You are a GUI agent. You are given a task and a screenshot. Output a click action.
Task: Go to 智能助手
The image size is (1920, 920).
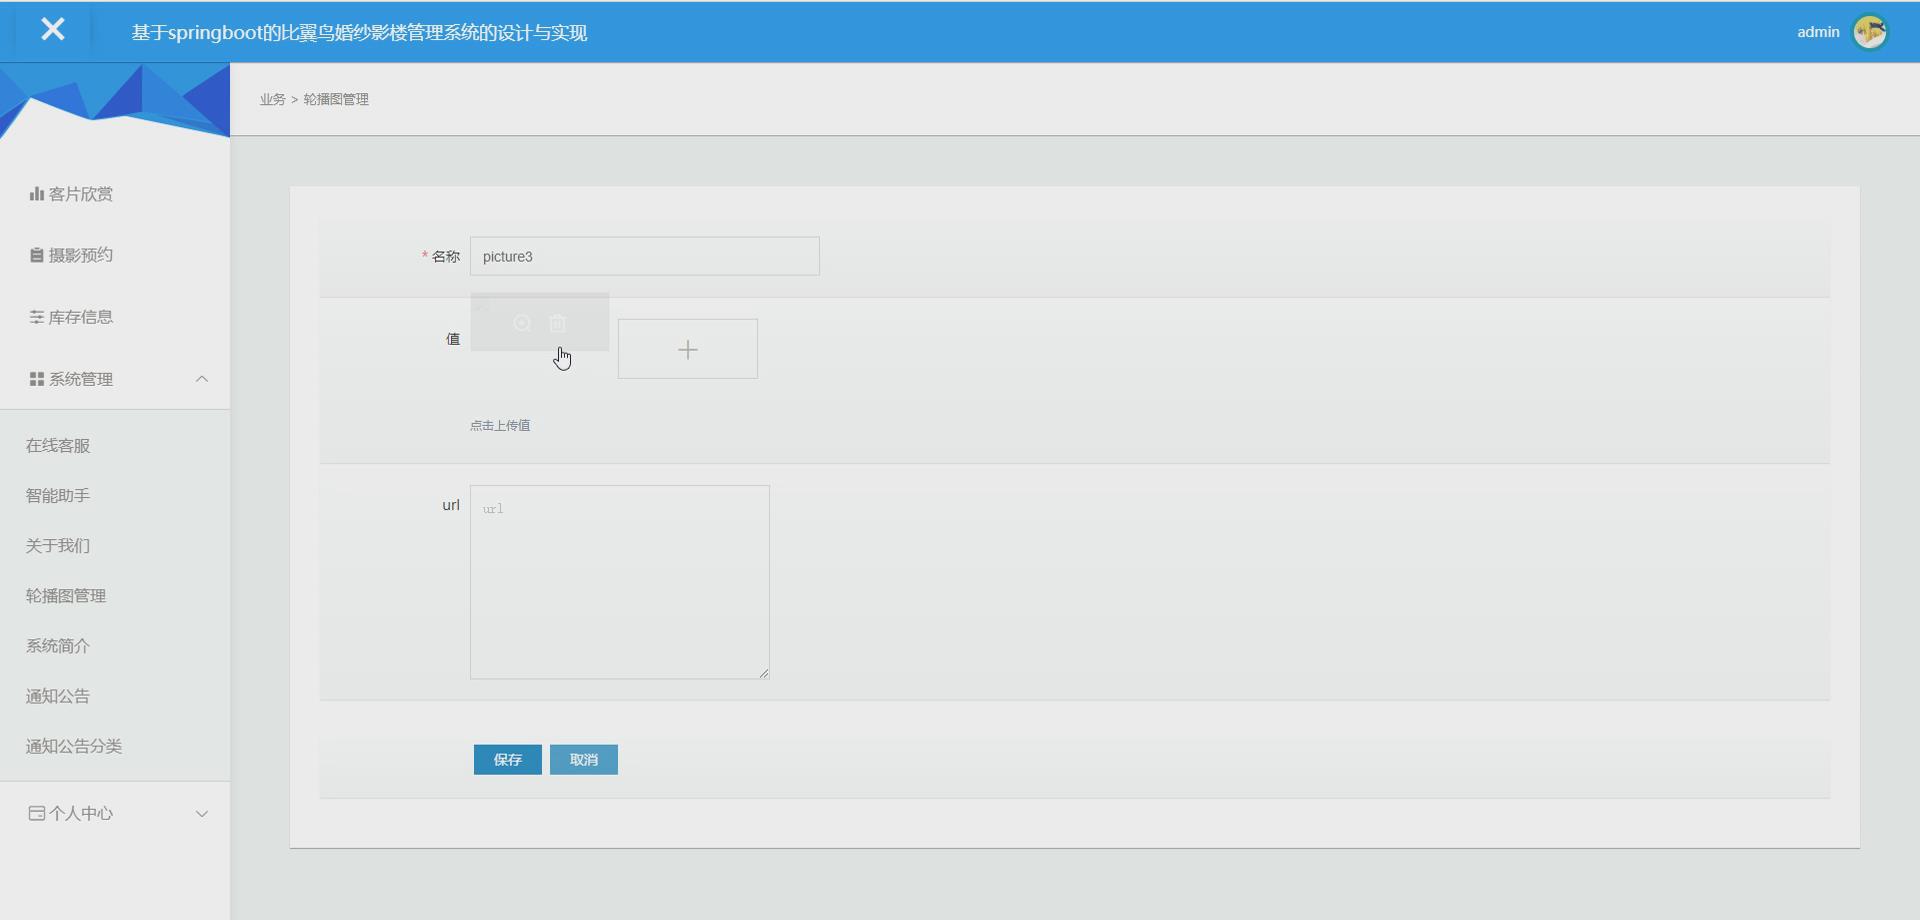click(x=58, y=496)
